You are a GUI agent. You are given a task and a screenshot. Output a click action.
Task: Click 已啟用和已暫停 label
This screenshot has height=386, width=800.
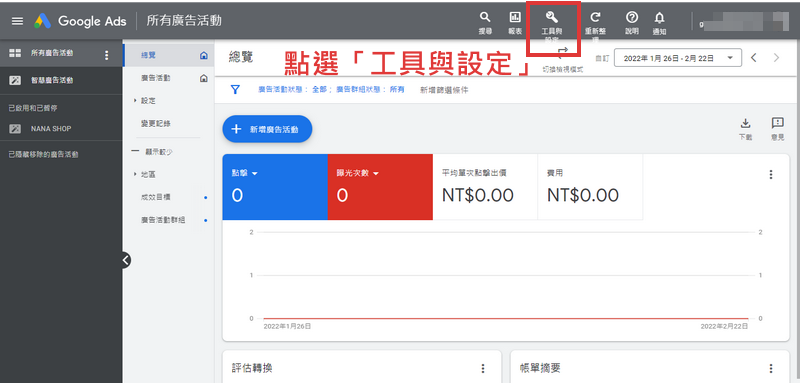33,108
